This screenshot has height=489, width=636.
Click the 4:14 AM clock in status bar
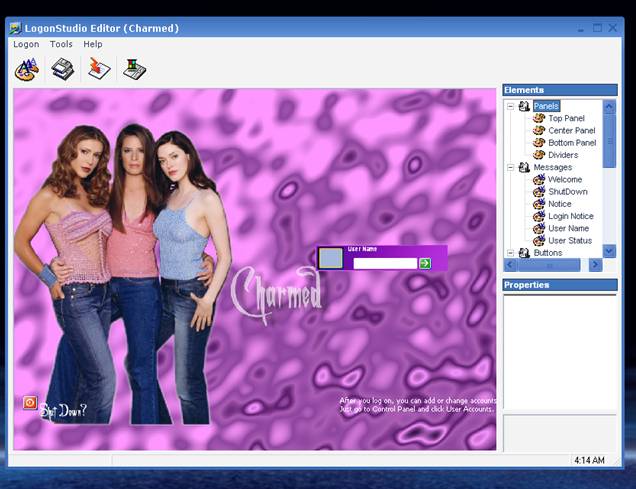[589, 460]
